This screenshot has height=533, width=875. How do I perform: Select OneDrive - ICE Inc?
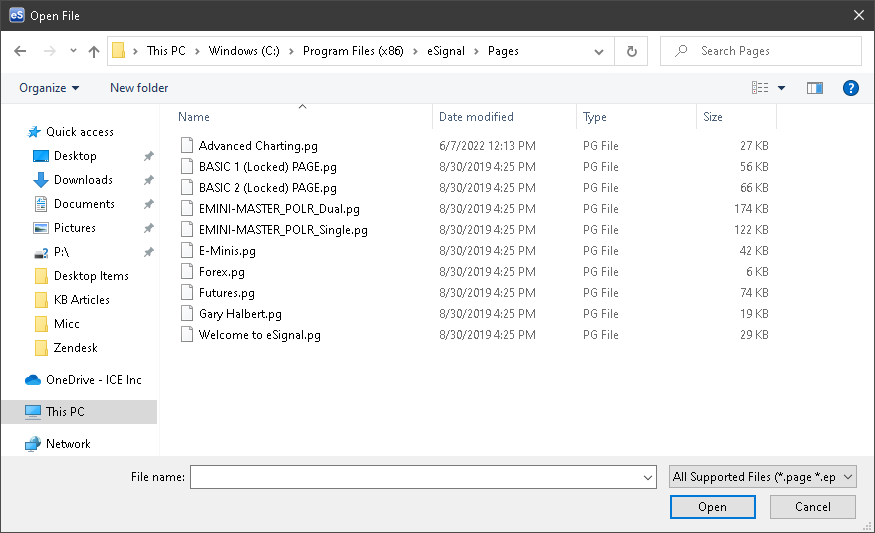pos(94,380)
